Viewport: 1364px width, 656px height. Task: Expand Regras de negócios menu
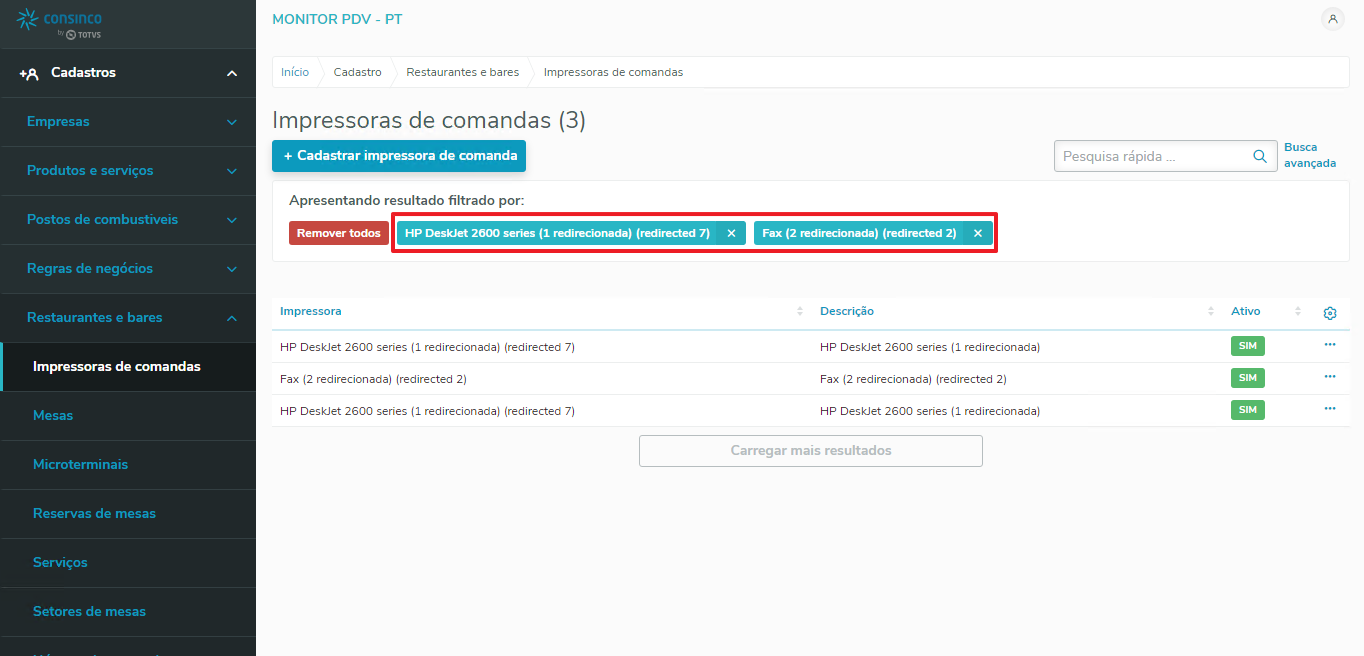(x=232, y=269)
